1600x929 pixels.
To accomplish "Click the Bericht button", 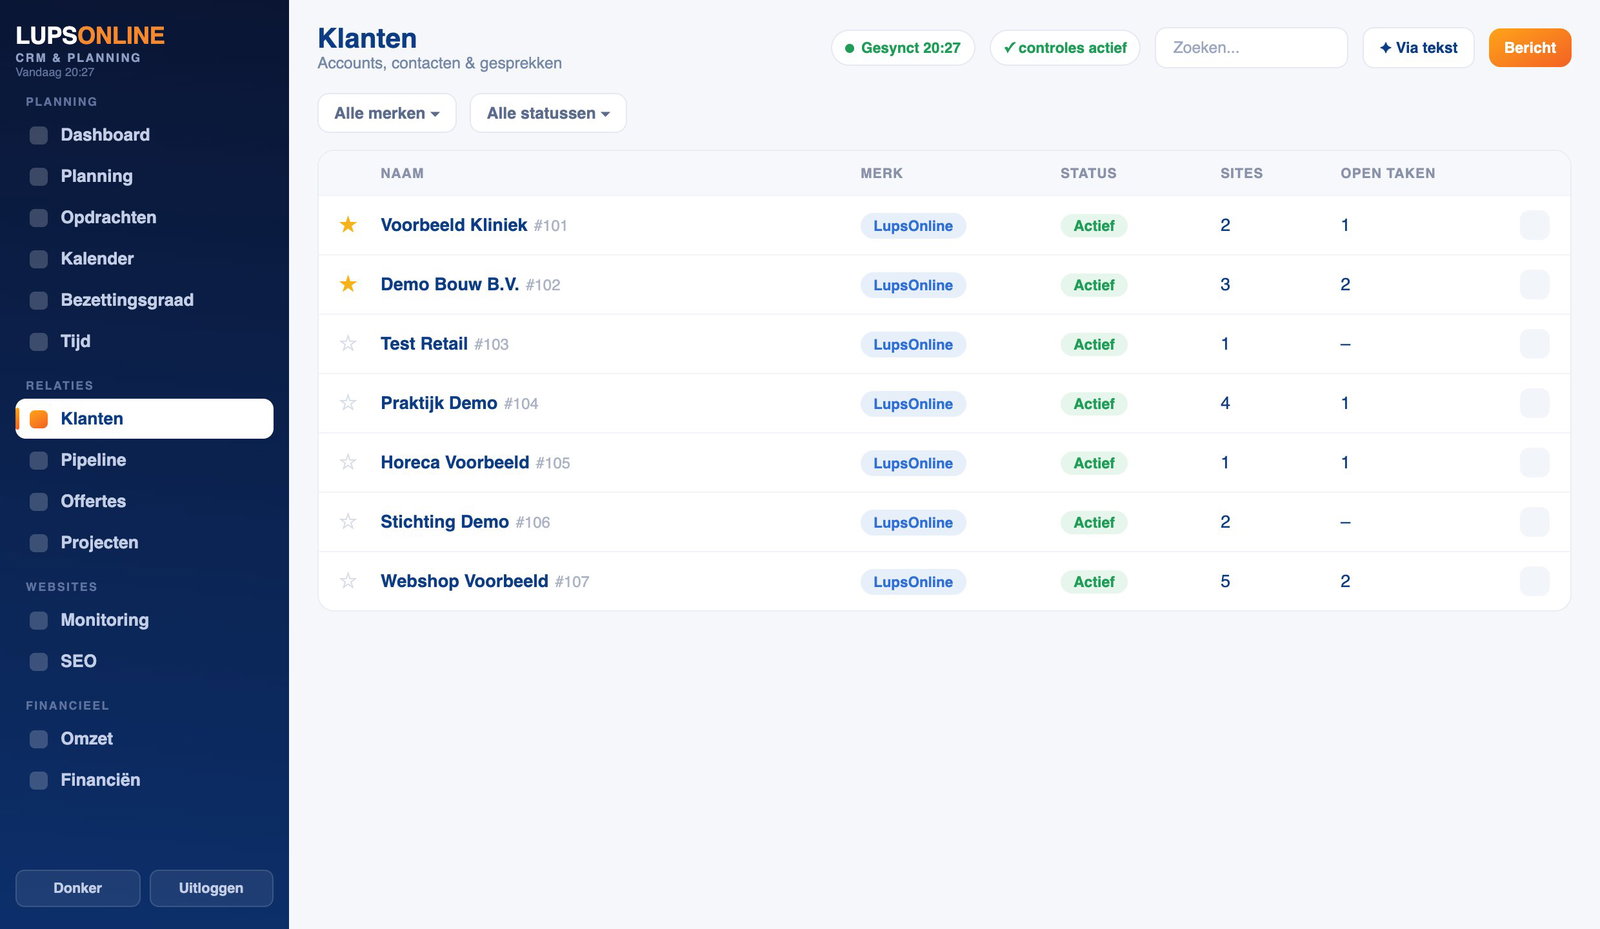I will (x=1530, y=48).
